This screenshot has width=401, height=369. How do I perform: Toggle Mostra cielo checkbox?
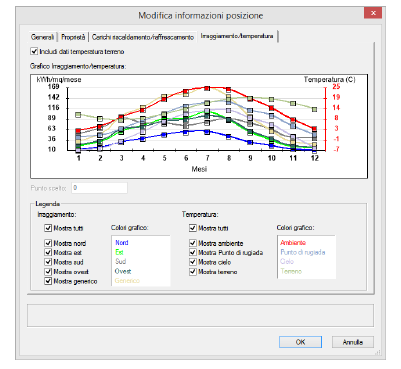193,262
